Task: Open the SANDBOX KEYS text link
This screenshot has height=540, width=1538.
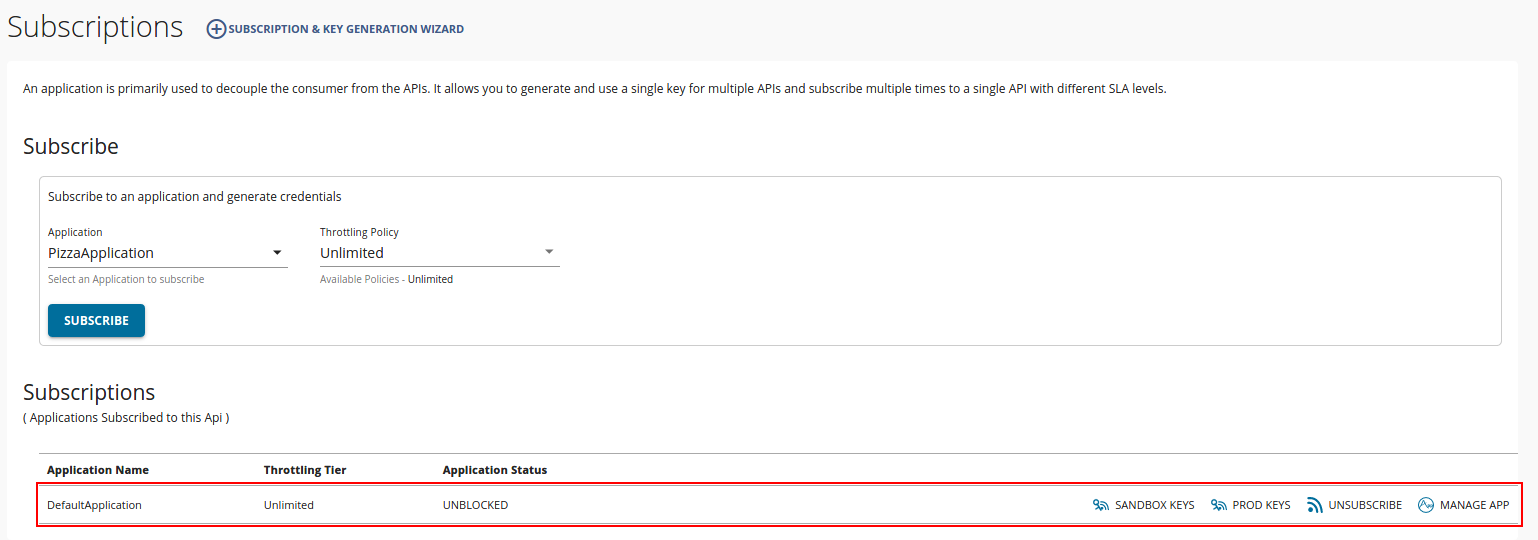Action: 1154,505
